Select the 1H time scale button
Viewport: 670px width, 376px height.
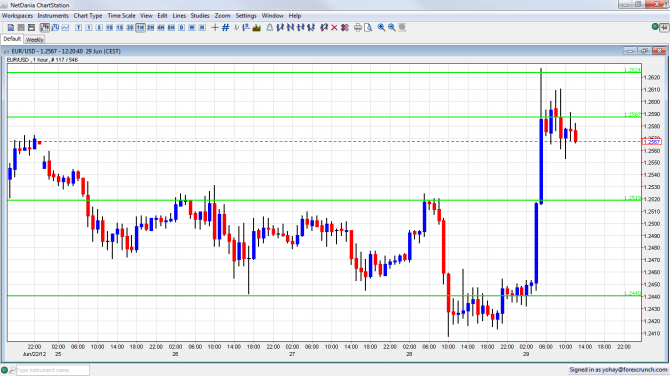coord(140,28)
